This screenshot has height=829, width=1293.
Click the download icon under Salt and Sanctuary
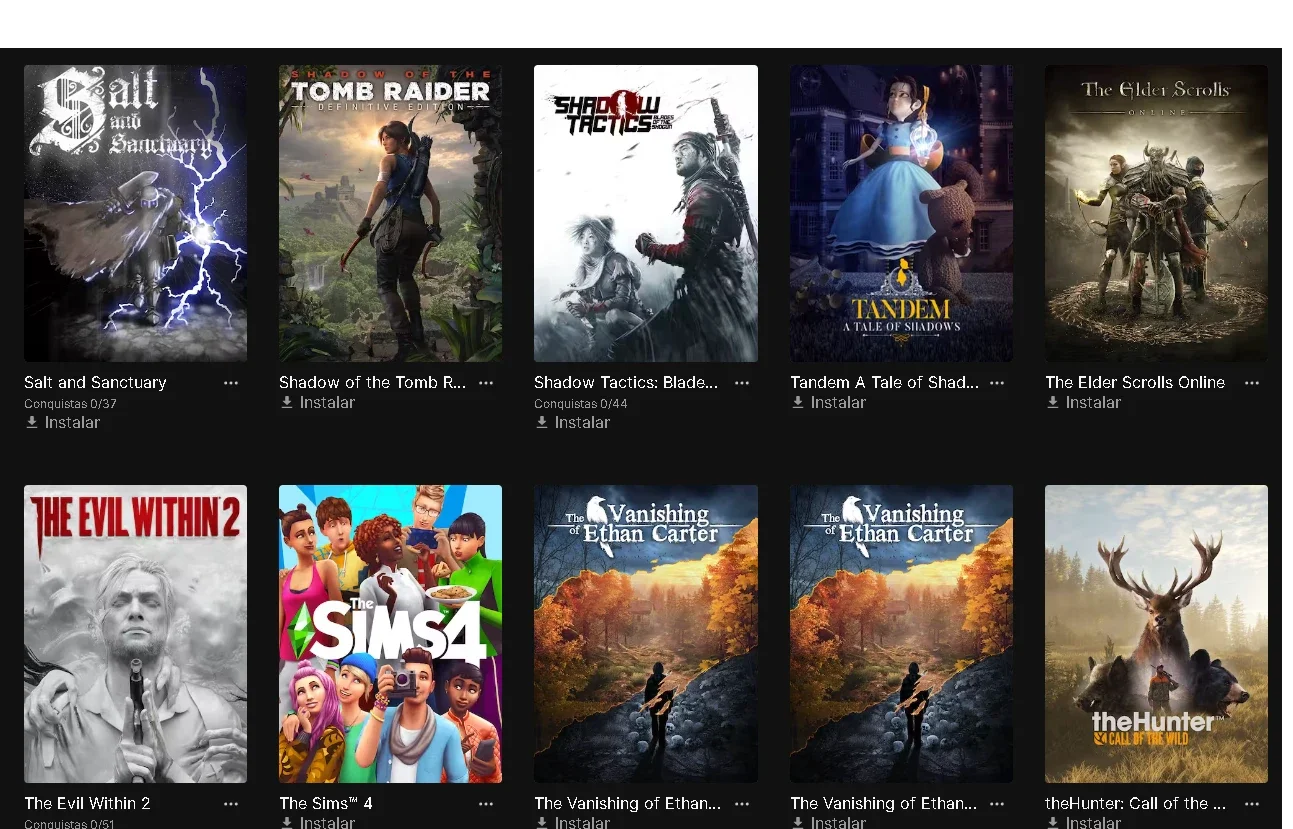click(x=32, y=423)
